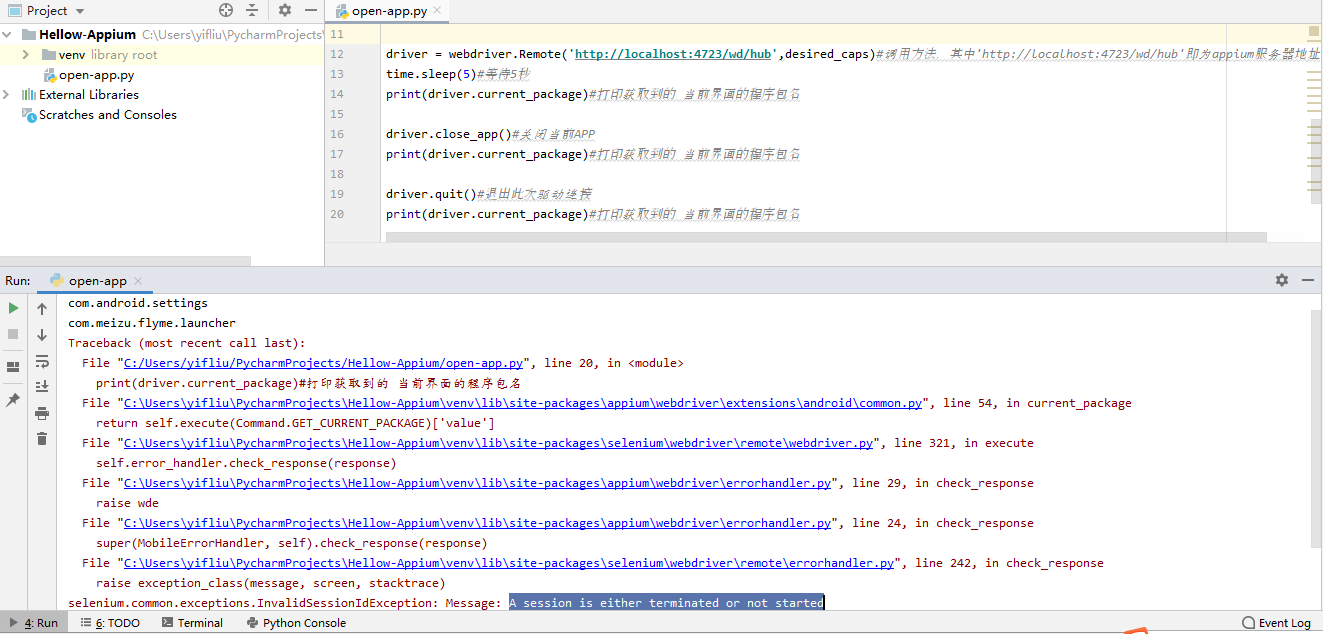This screenshot has height=634, width=1323.
Task: Click the stop process icon
Action: tap(13, 334)
